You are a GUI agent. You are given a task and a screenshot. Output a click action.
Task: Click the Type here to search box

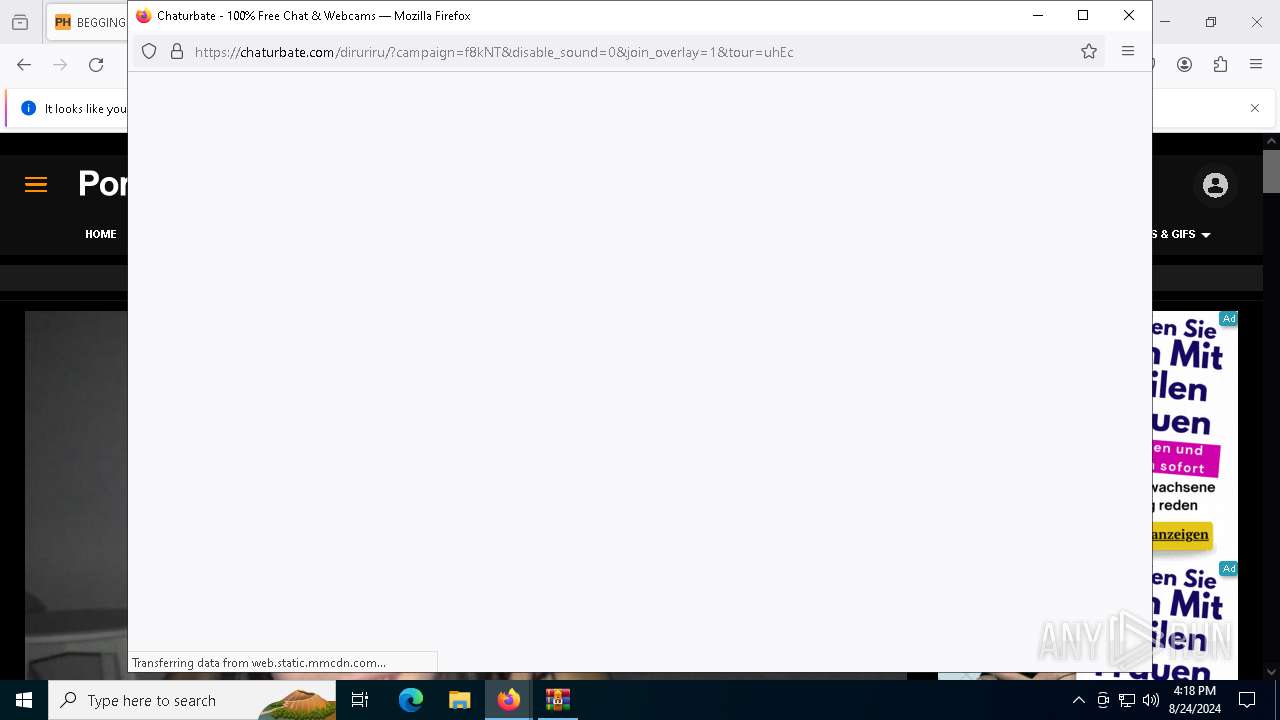192,700
